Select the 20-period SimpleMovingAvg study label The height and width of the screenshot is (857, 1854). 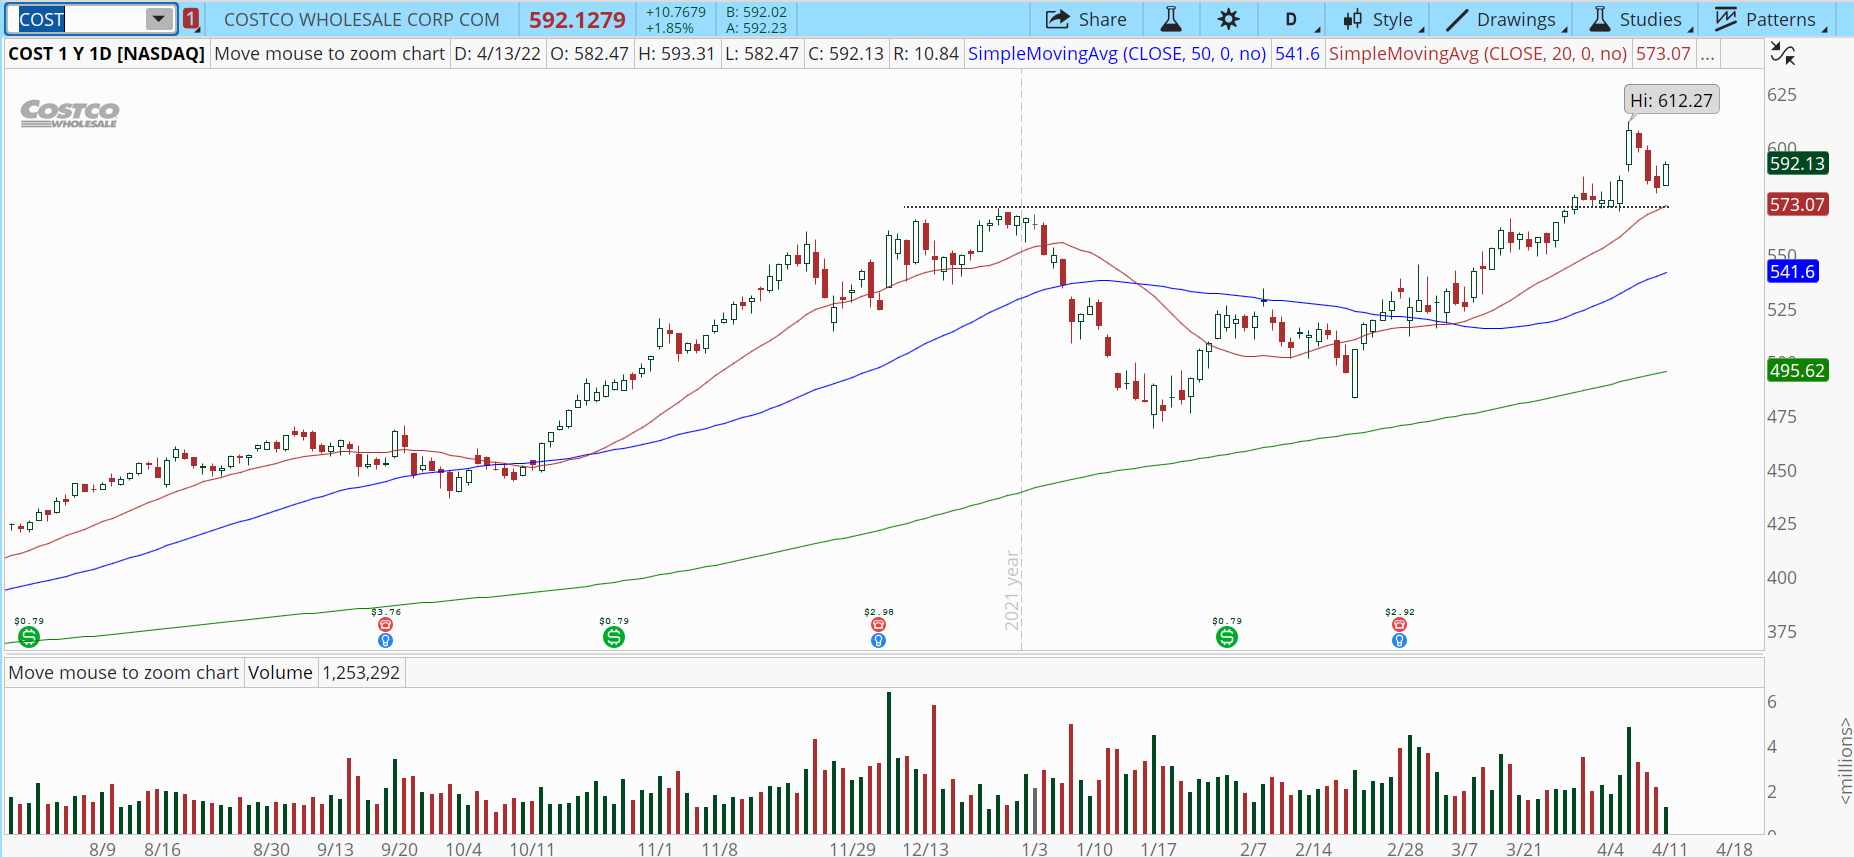[1478, 54]
